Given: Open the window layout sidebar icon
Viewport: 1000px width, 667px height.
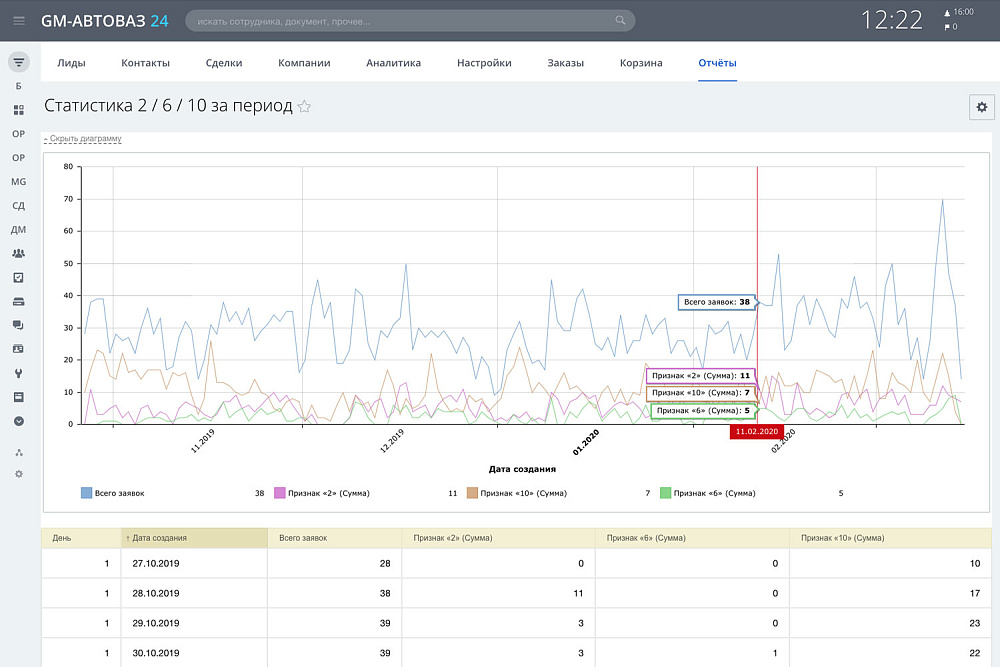Looking at the screenshot, I should [x=18, y=397].
